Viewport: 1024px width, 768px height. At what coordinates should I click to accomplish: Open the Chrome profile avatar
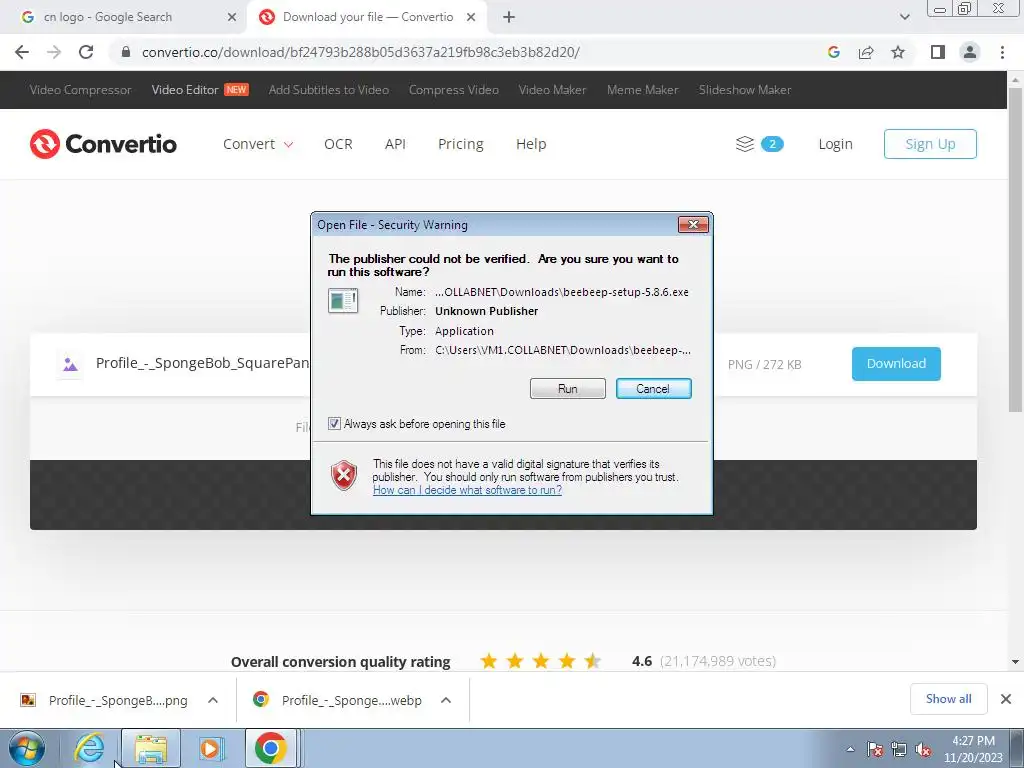tap(970, 52)
